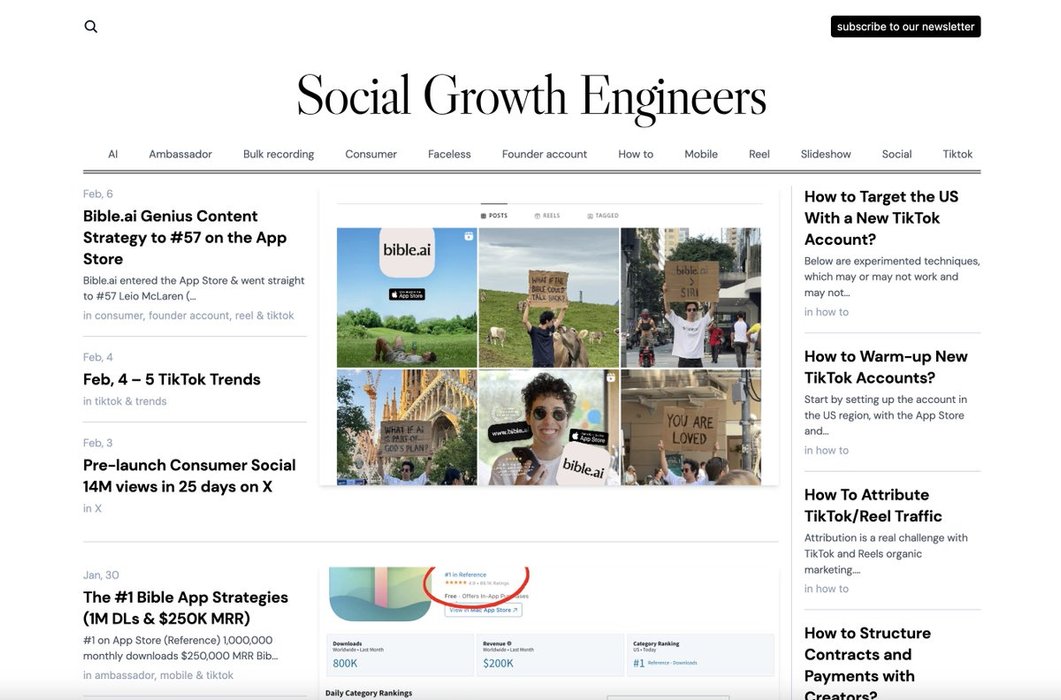Select the Faceless category tab
This screenshot has width=1061, height=700.
[449, 154]
